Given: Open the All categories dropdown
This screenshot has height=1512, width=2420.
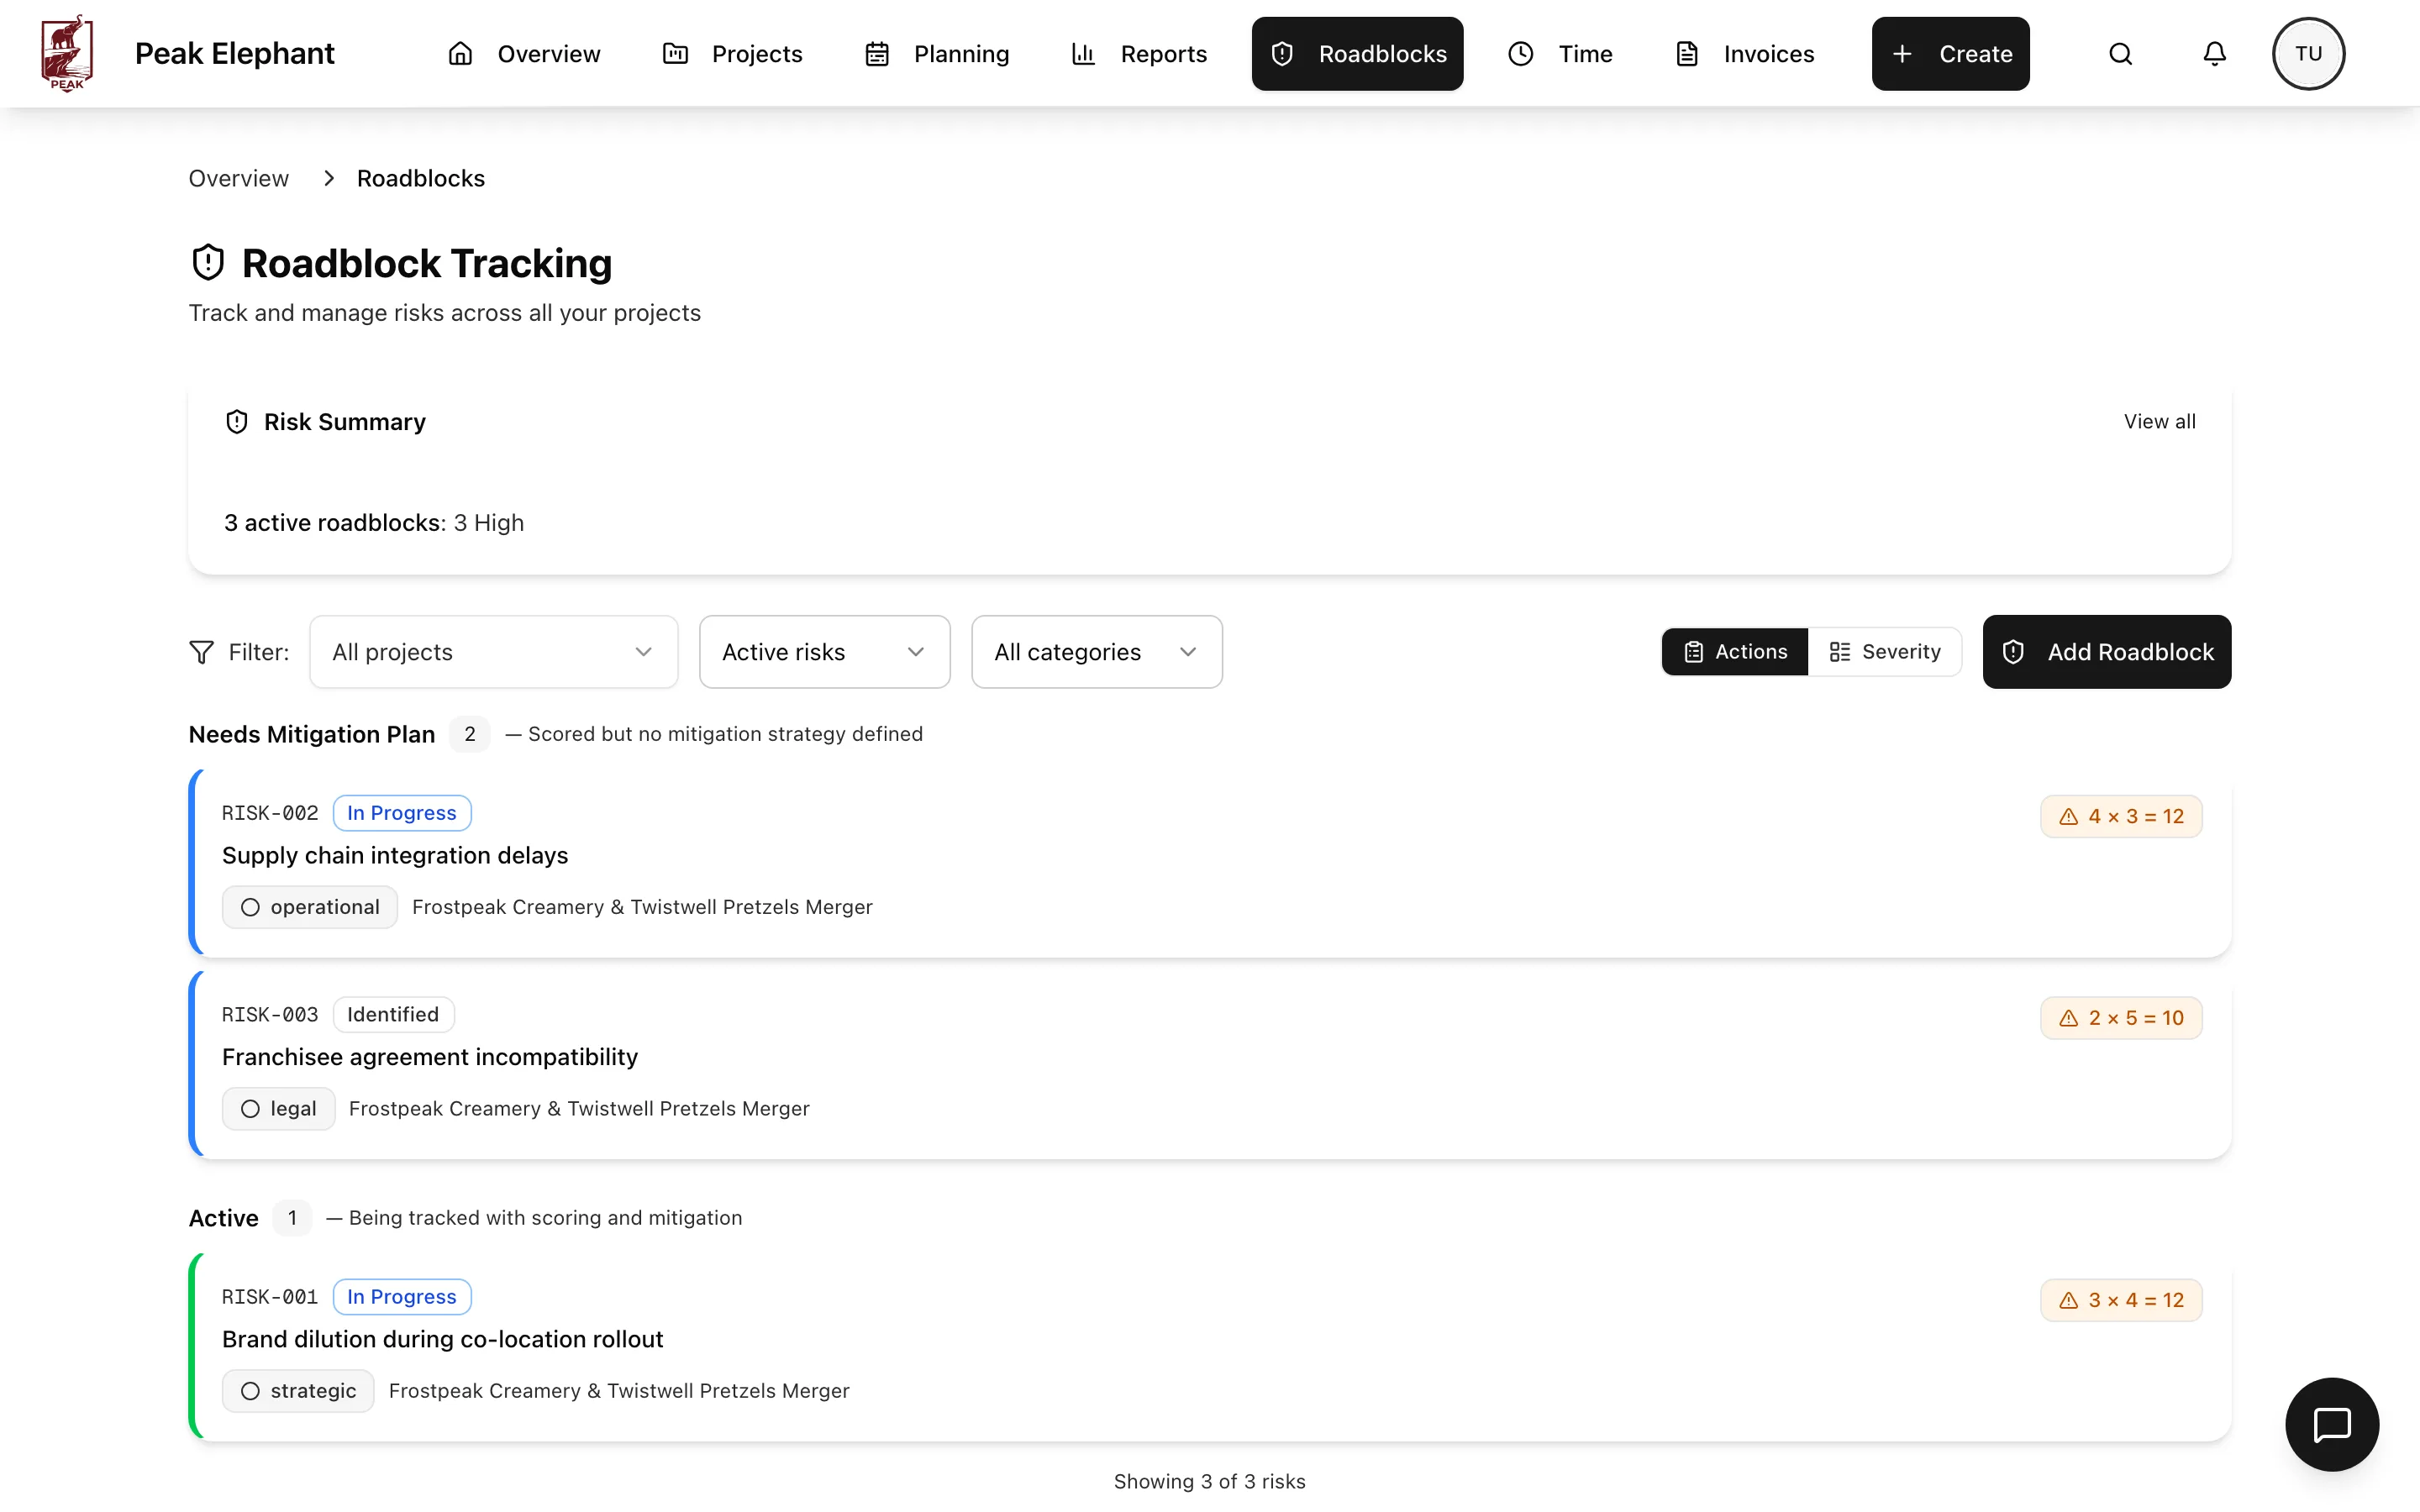Looking at the screenshot, I should (1097, 652).
